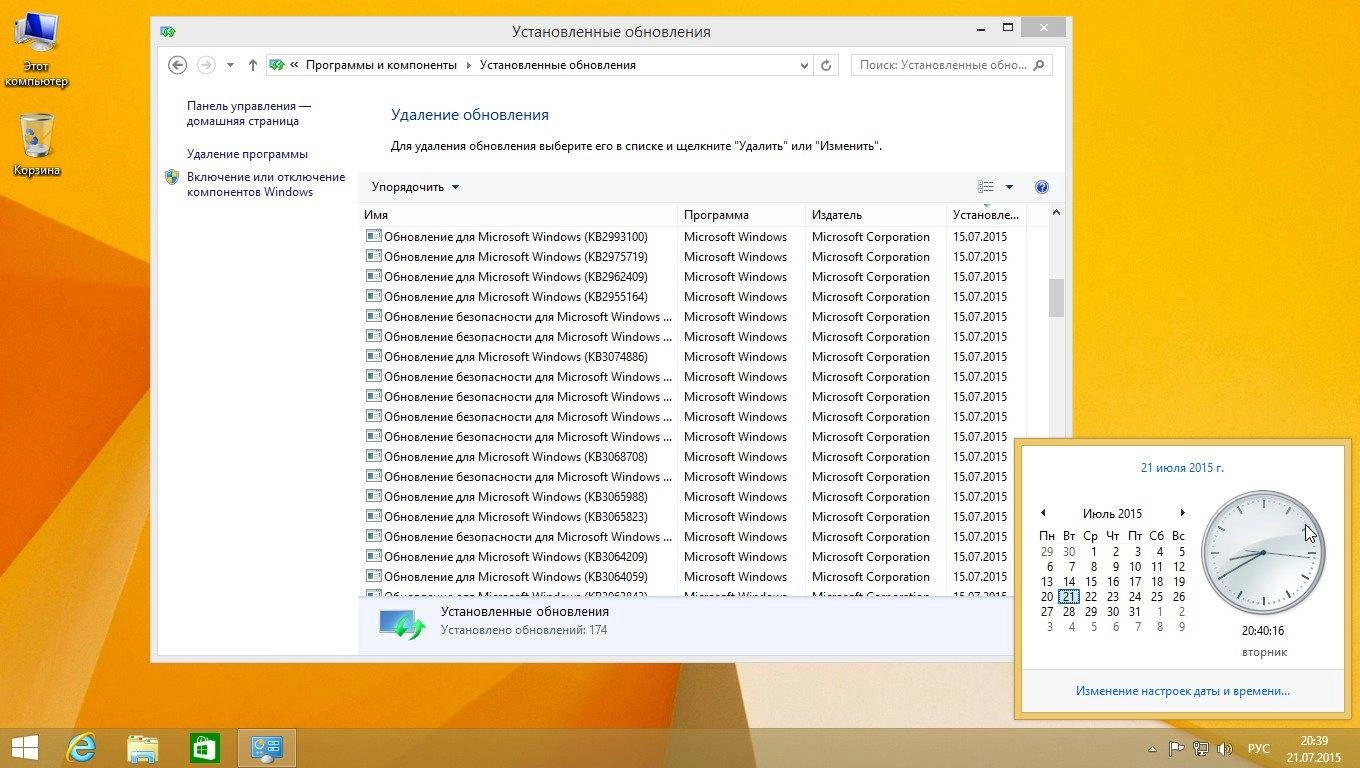Select update KB2975719 row

(692, 257)
